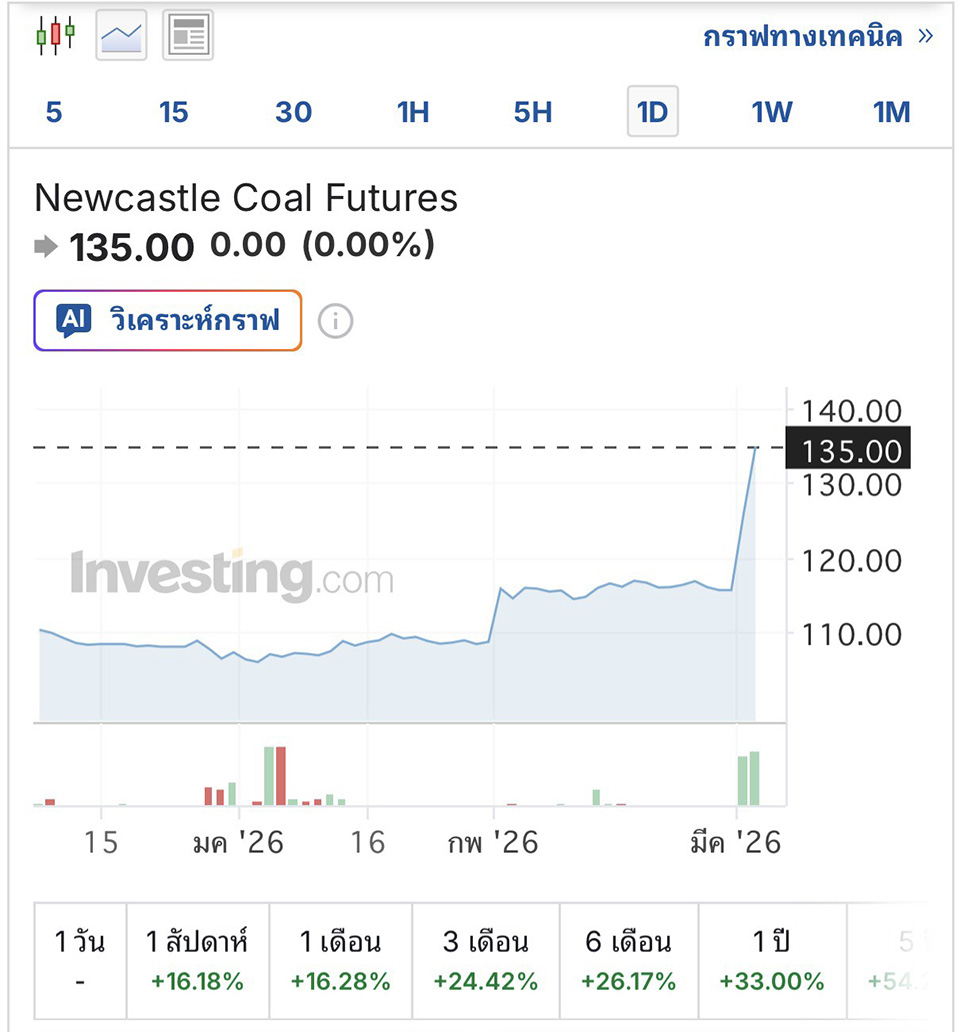The width and height of the screenshot is (960, 1032).
Task: Choose the 5H timeframe
Action: tap(533, 112)
